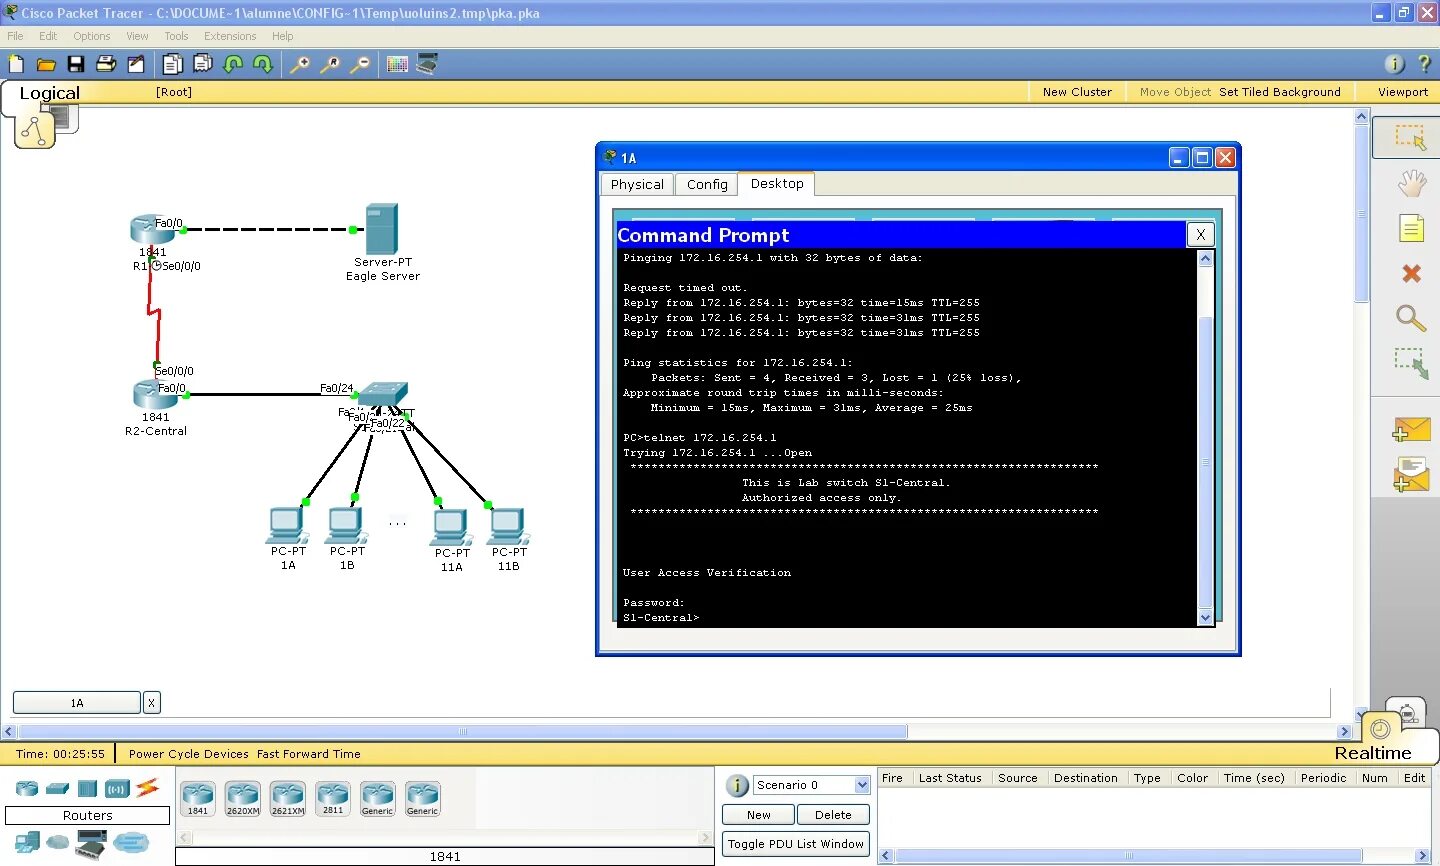
Task: Click the Add Complex PDU envelope
Action: 1411,475
